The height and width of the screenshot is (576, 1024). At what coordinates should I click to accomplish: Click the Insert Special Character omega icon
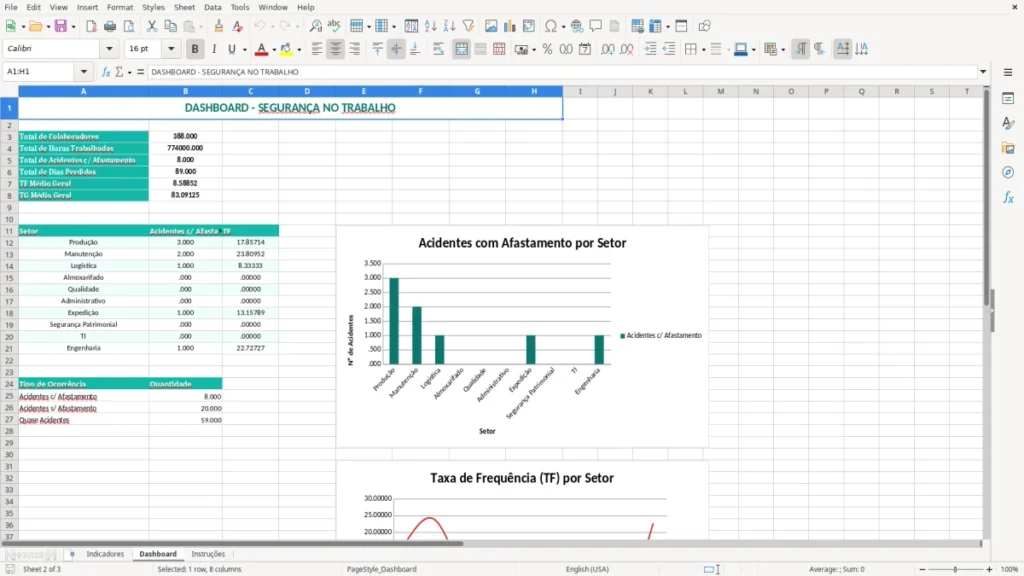(551, 26)
